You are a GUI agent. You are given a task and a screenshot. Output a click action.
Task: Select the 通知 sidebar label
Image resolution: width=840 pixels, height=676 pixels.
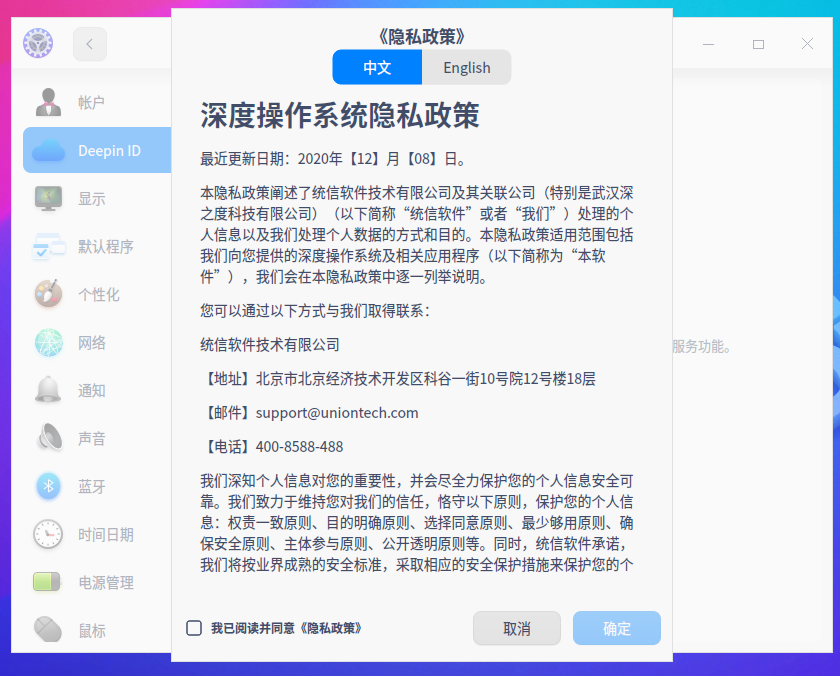92,390
